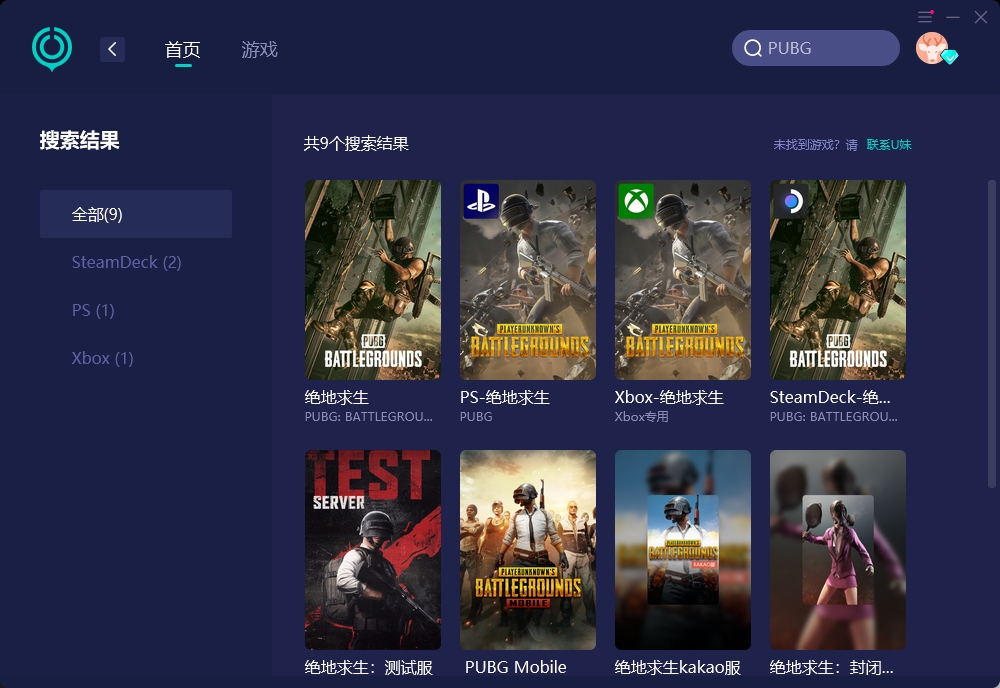The image size is (1000, 688).
Task: Open the hamburger menu with notification dot
Action: click(x=924, y=17)
